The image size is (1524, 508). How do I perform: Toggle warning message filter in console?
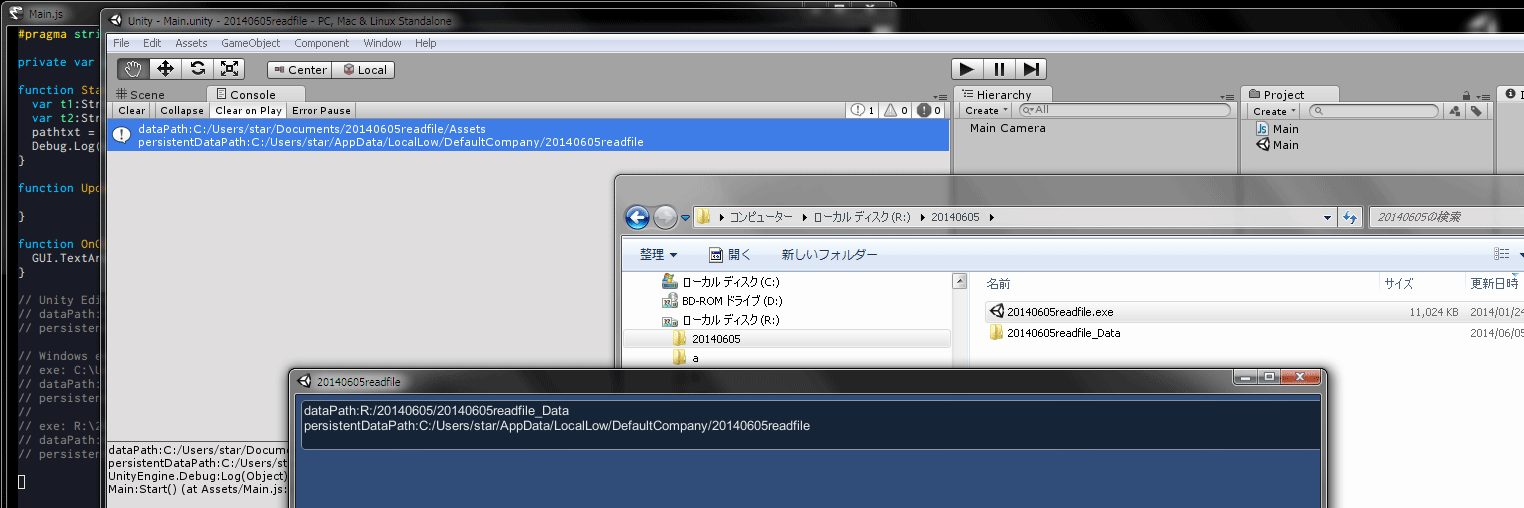(894, 111)
